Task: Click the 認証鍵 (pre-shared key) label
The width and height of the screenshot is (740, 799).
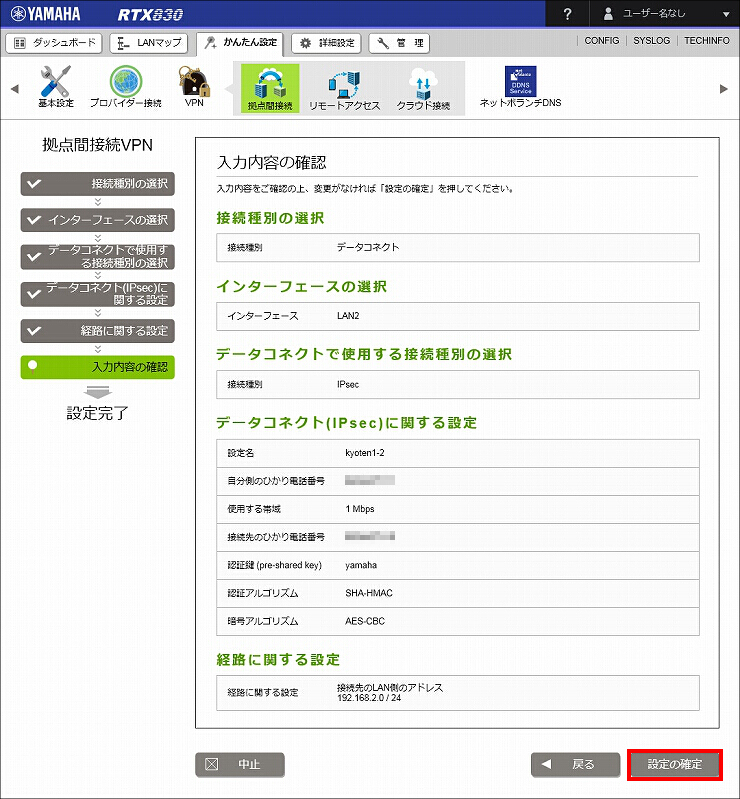Action: coord(275,565)
